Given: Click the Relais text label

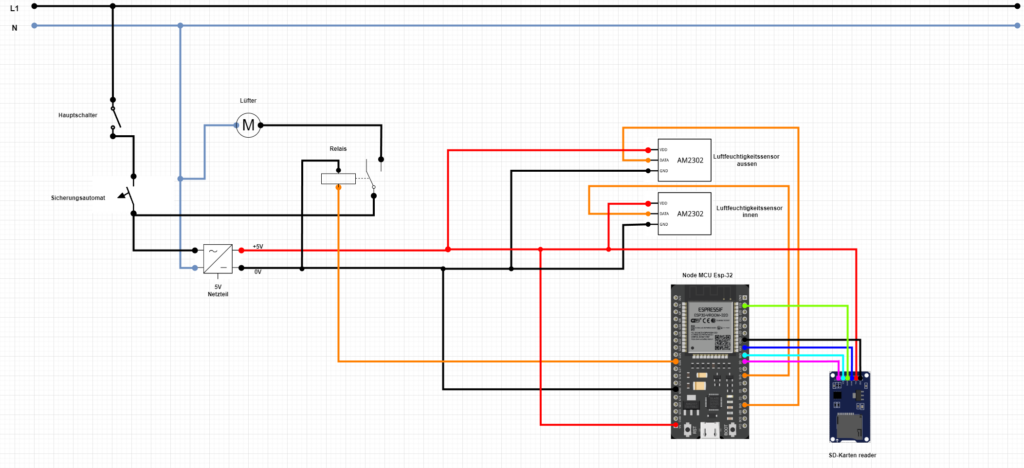Looking at the screenshot, I should click(x=338, y=149).
